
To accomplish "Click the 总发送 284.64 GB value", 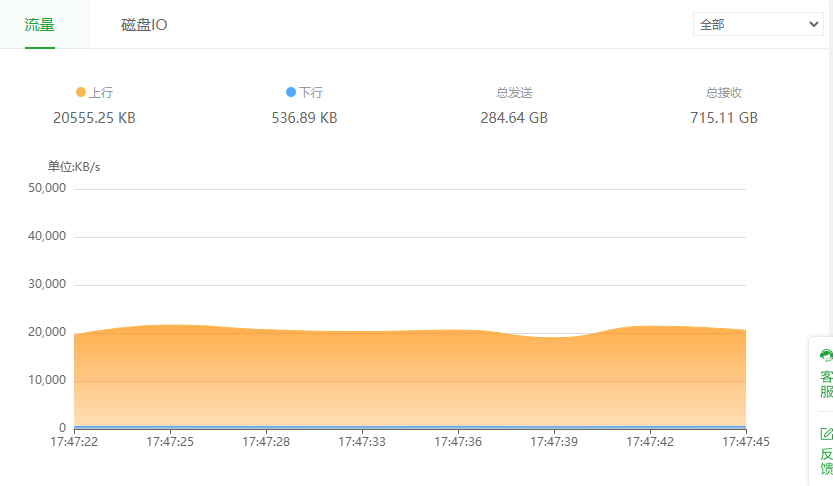I will [x=514, y=118].
